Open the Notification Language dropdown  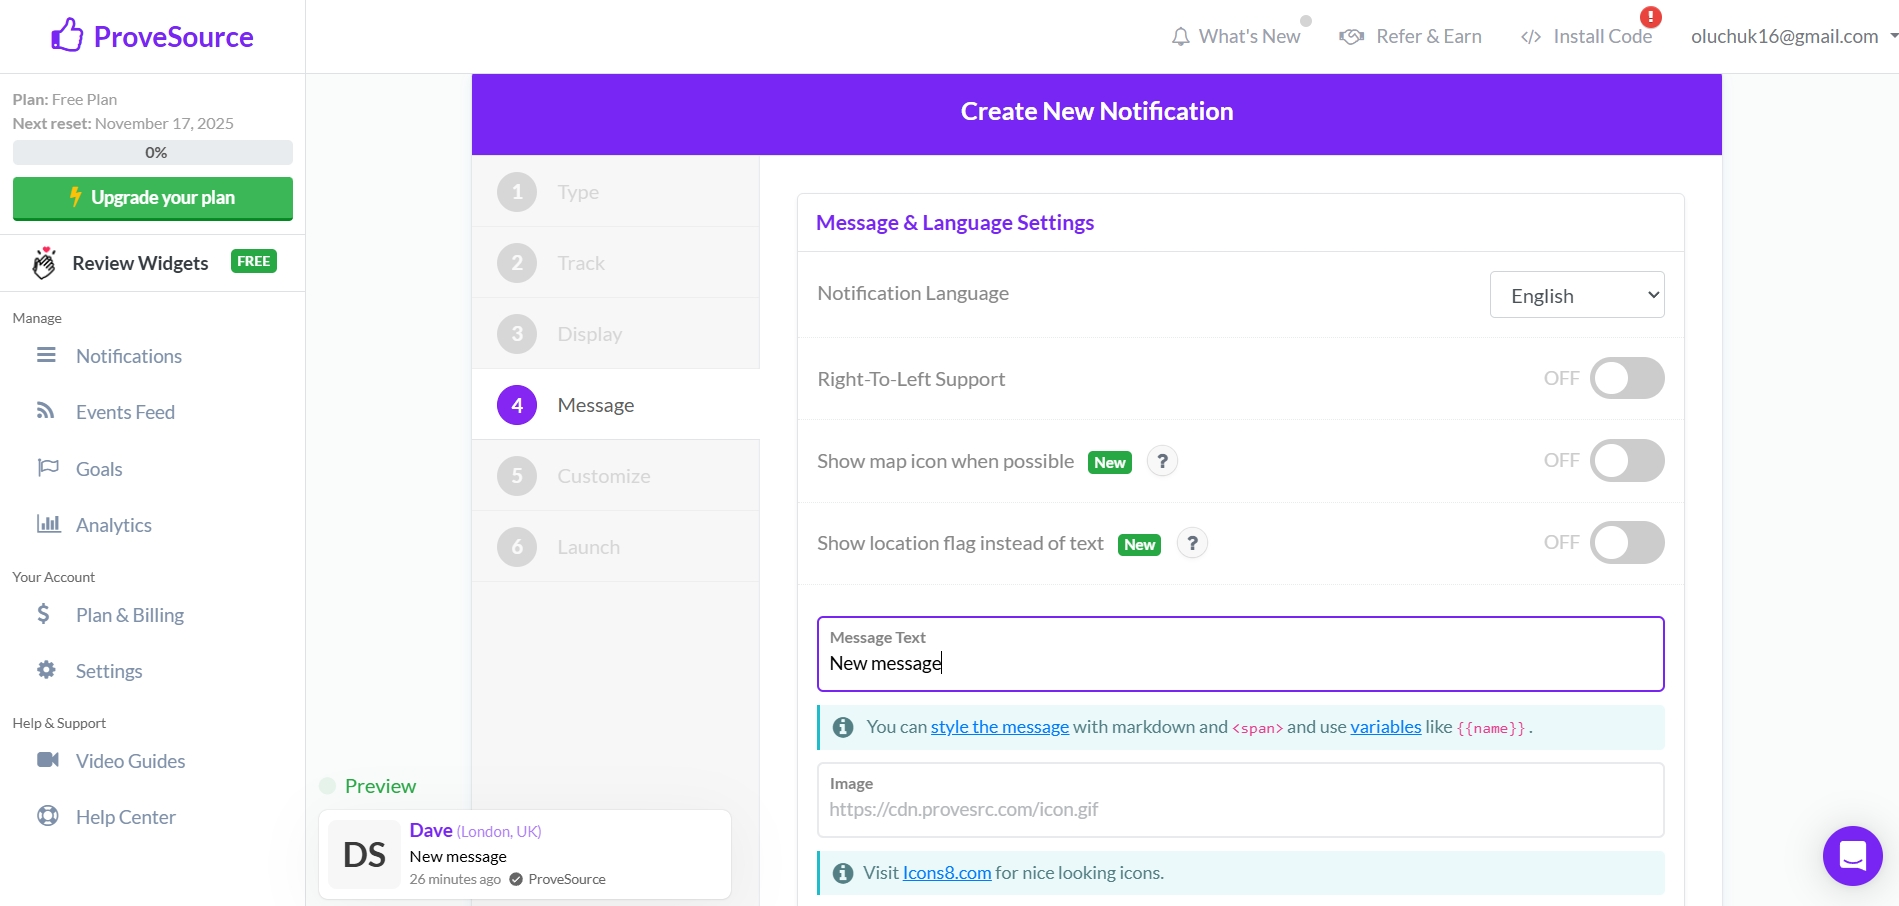pos(1577,294)
